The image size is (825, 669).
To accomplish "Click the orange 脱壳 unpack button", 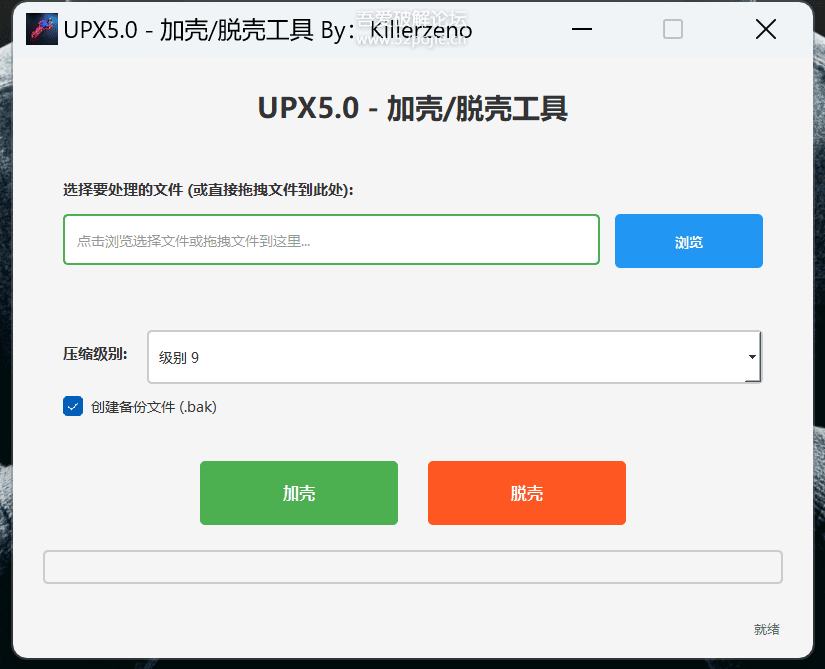I will 527,493.
